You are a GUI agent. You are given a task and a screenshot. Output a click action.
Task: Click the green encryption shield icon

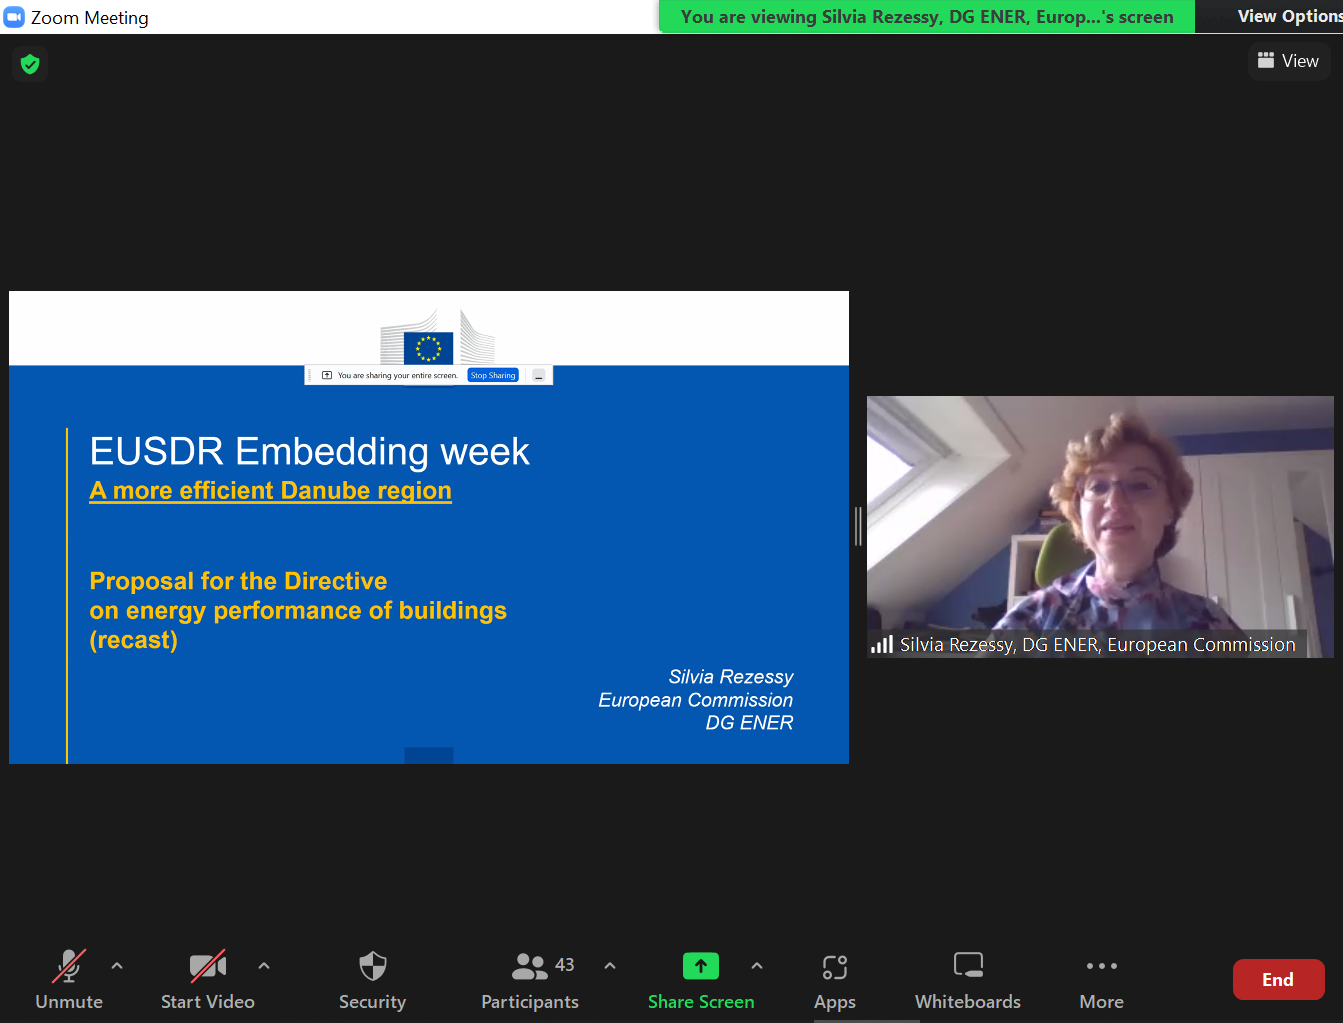click(x=30, y=65)
